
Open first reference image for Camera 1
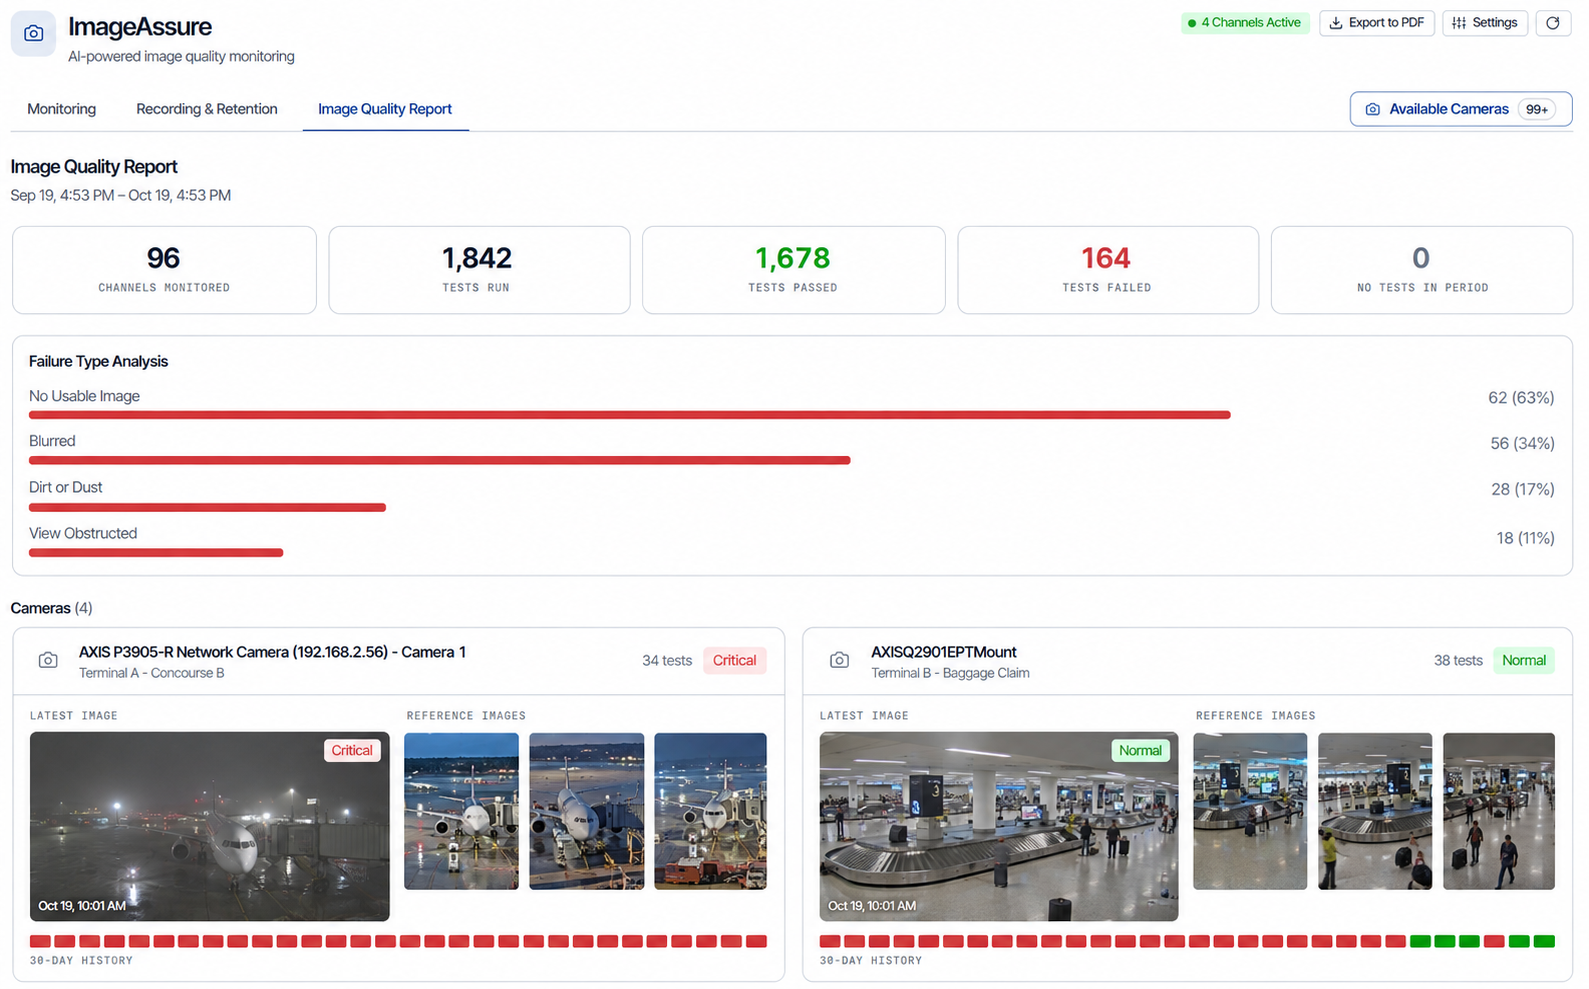point(461,811)
